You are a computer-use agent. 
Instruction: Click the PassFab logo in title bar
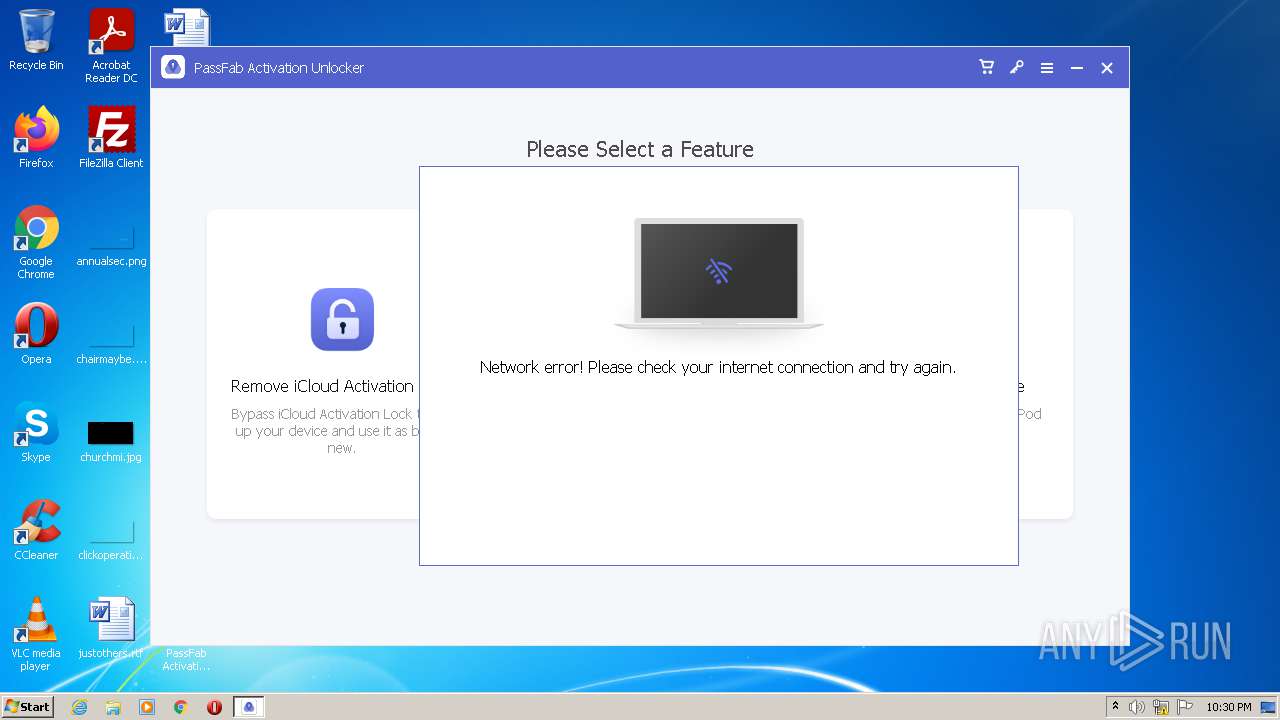click(173, 67)
